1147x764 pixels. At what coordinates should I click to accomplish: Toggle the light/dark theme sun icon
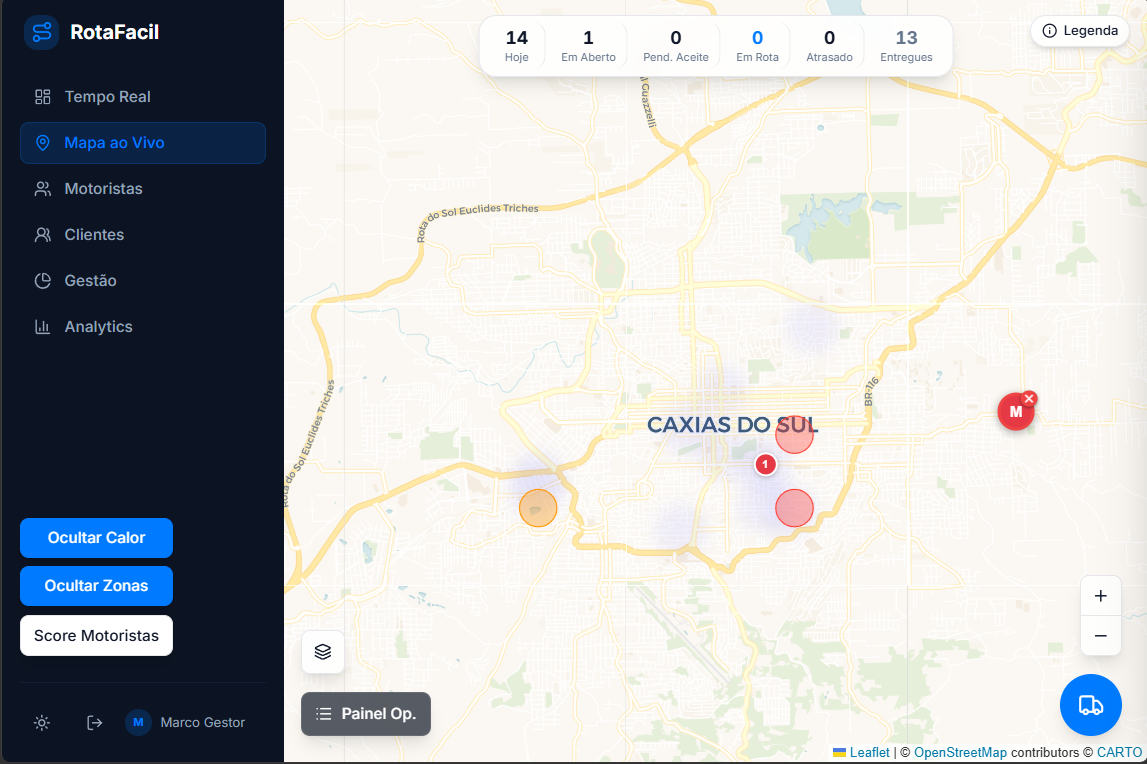[41, 722]
